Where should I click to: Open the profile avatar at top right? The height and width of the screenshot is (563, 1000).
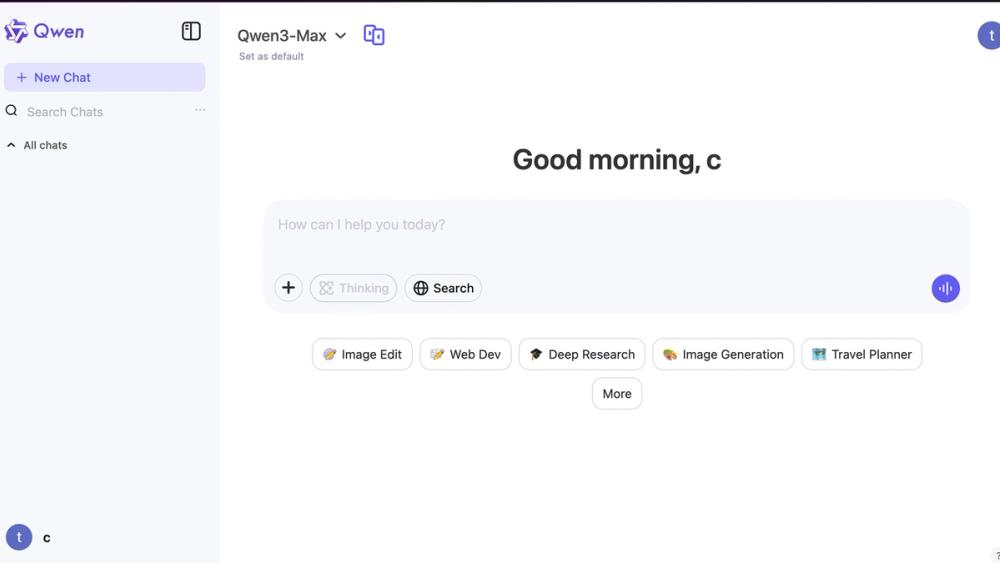(990, 36)
